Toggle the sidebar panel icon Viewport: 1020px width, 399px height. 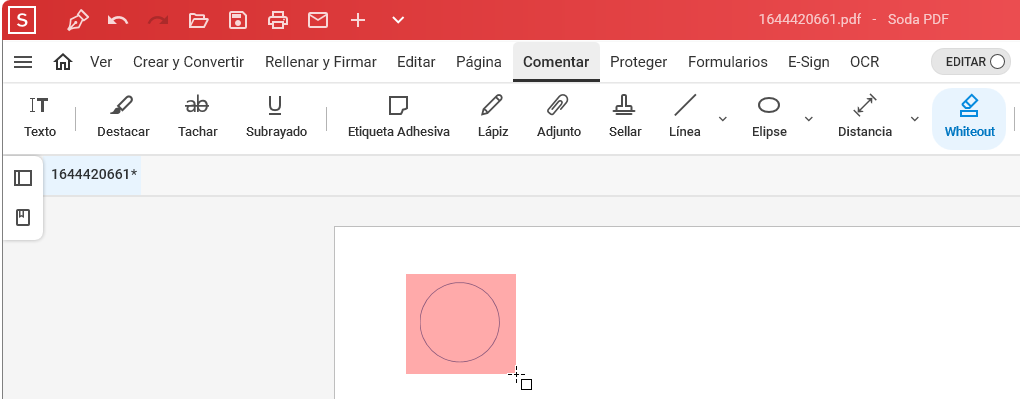23,178
